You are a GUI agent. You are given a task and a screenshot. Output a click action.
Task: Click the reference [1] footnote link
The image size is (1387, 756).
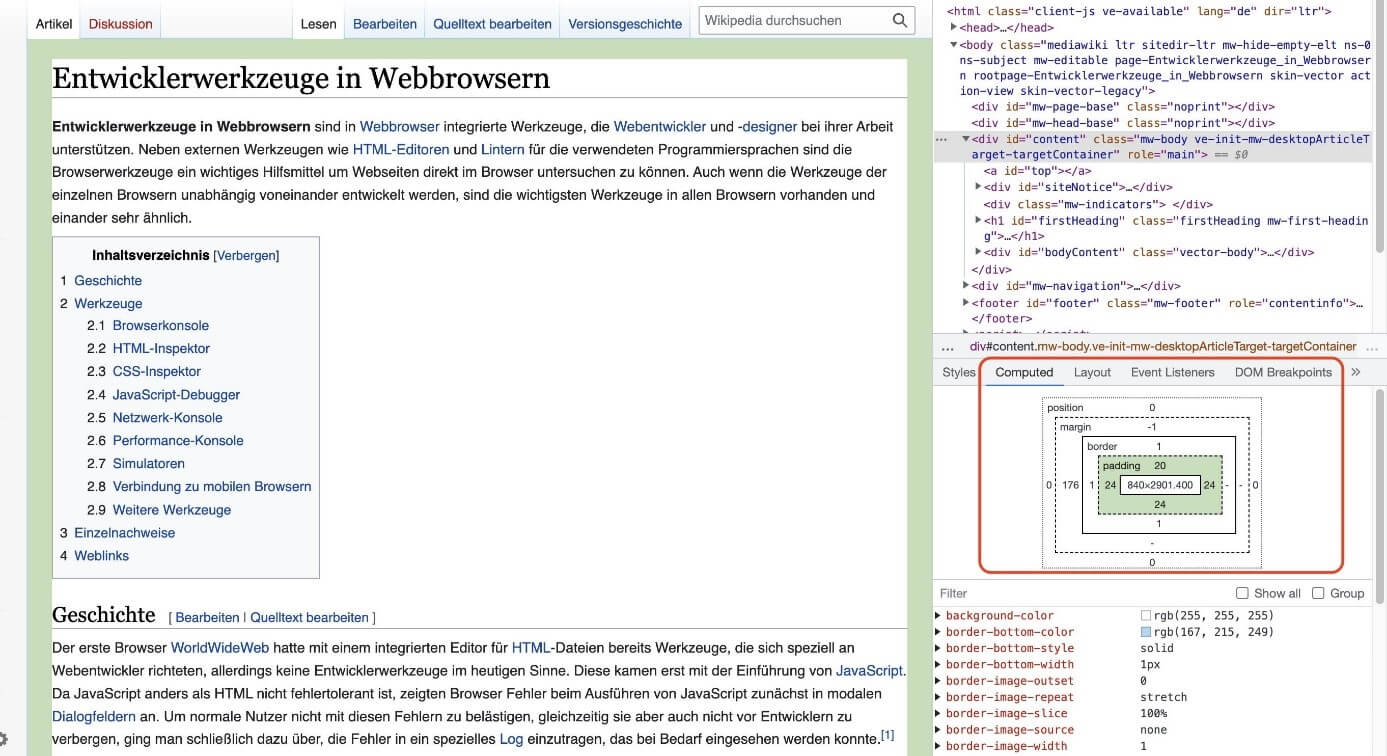tap(887, 736)
